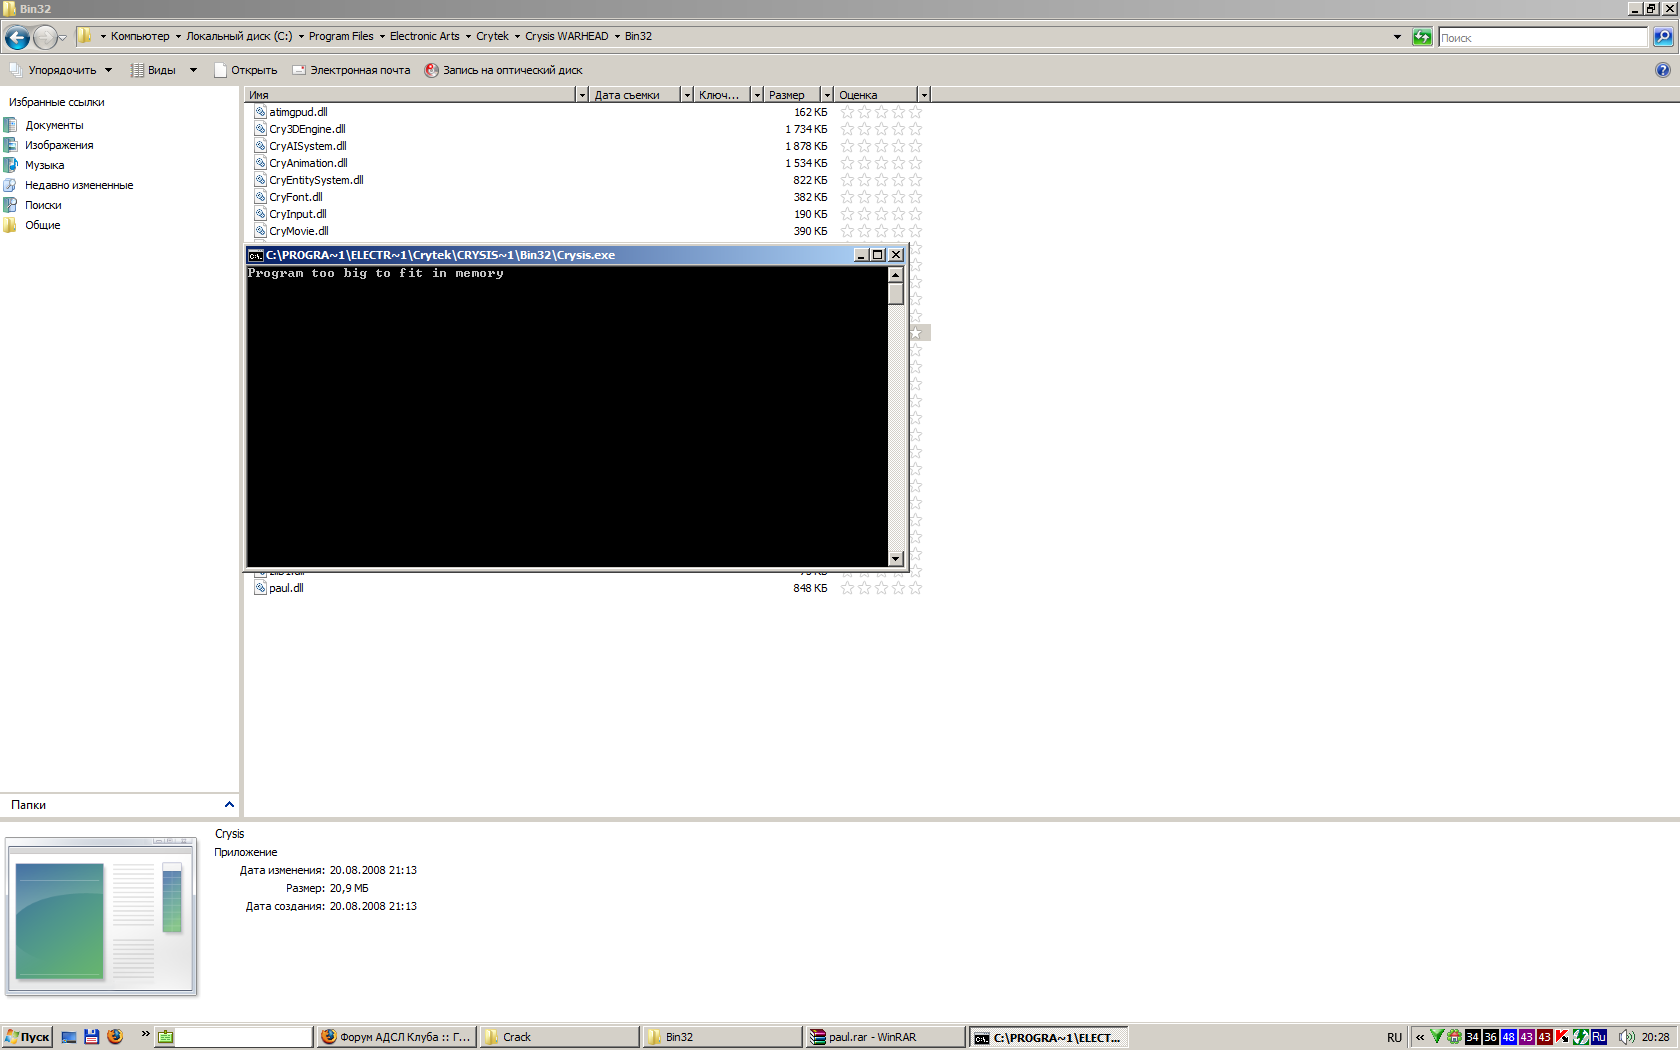Open Documents in favorite links
Viewport: 1680px width, 1050px height.
[54, 125]
